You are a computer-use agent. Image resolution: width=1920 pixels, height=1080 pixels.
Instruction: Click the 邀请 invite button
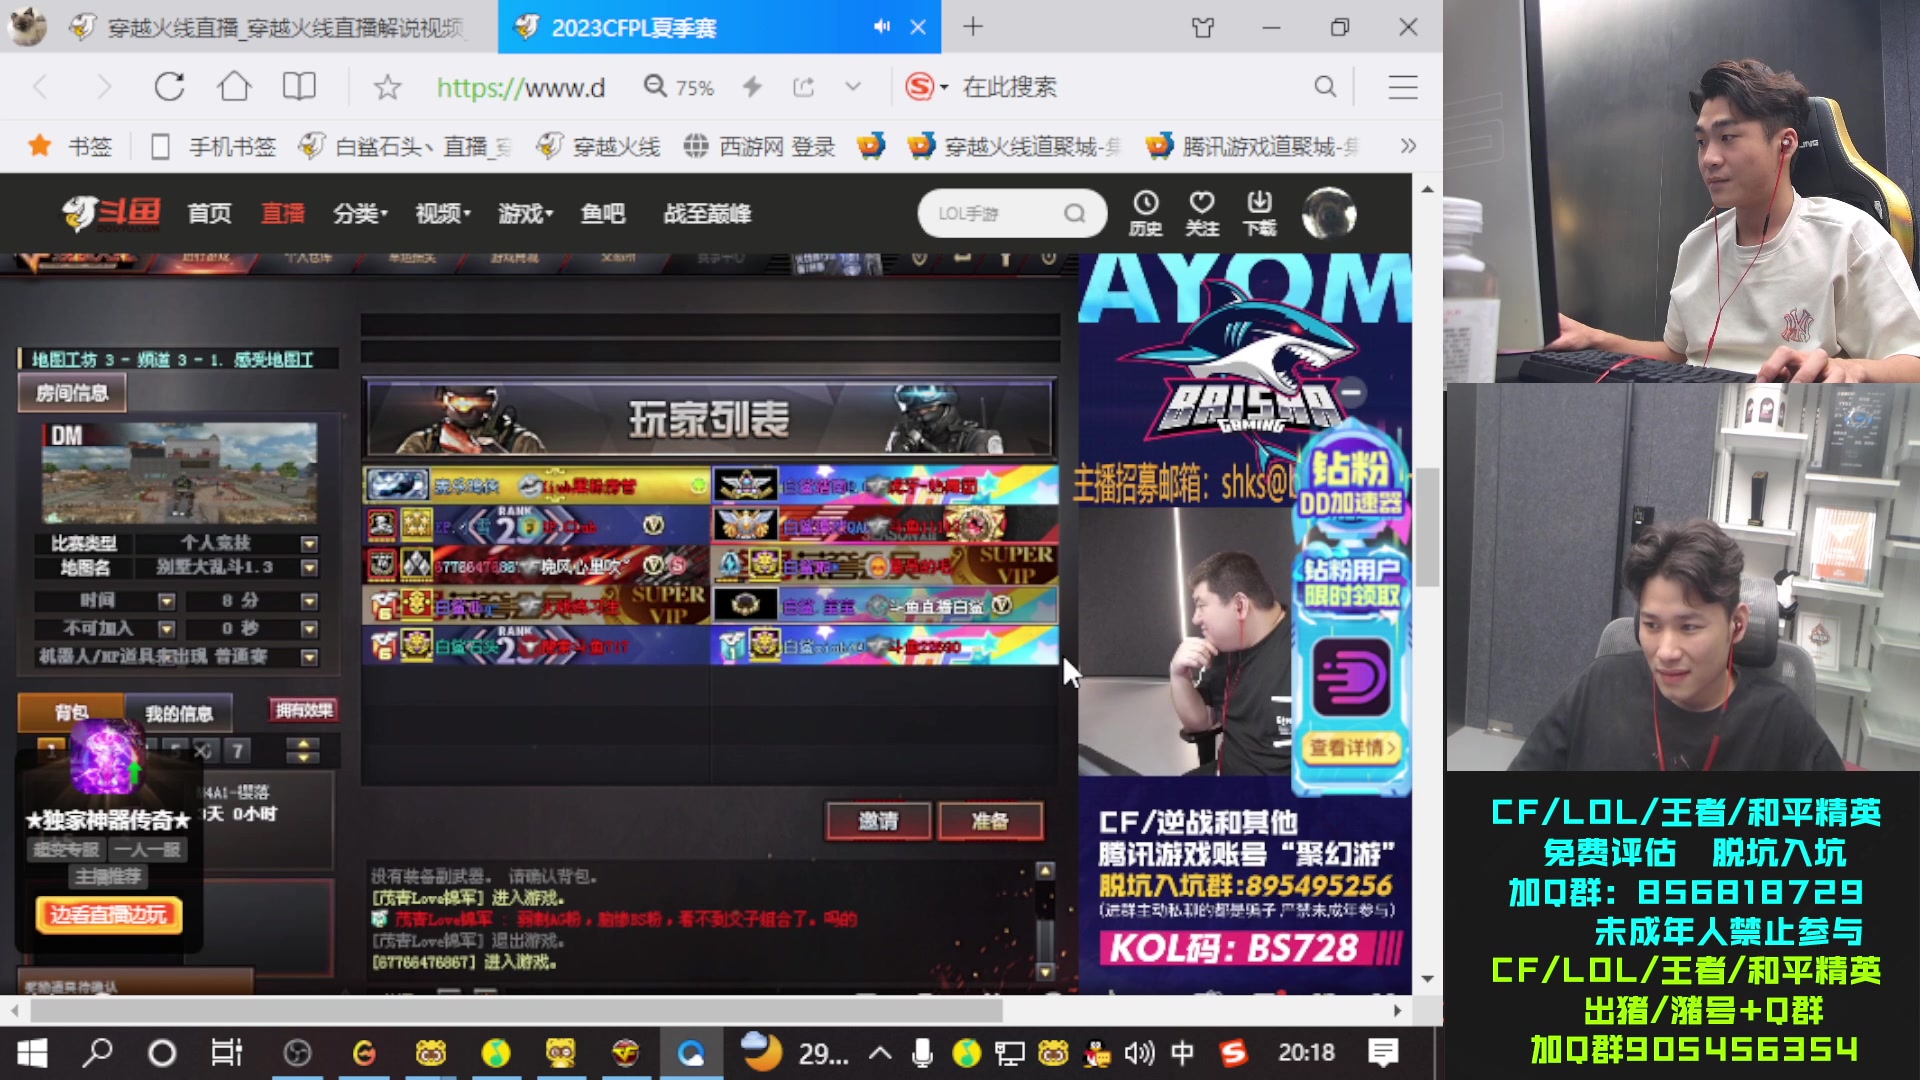coord(877,821)
